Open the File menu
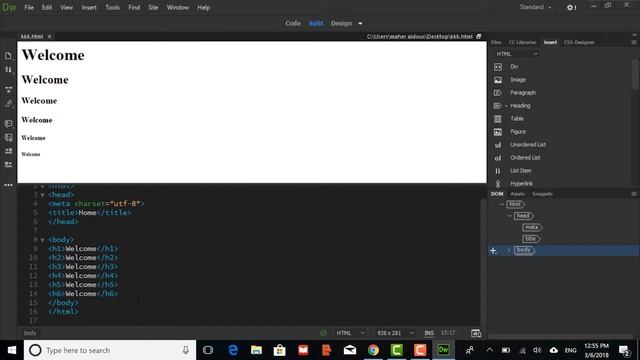The image size is (640, 360). pos(29,7)
